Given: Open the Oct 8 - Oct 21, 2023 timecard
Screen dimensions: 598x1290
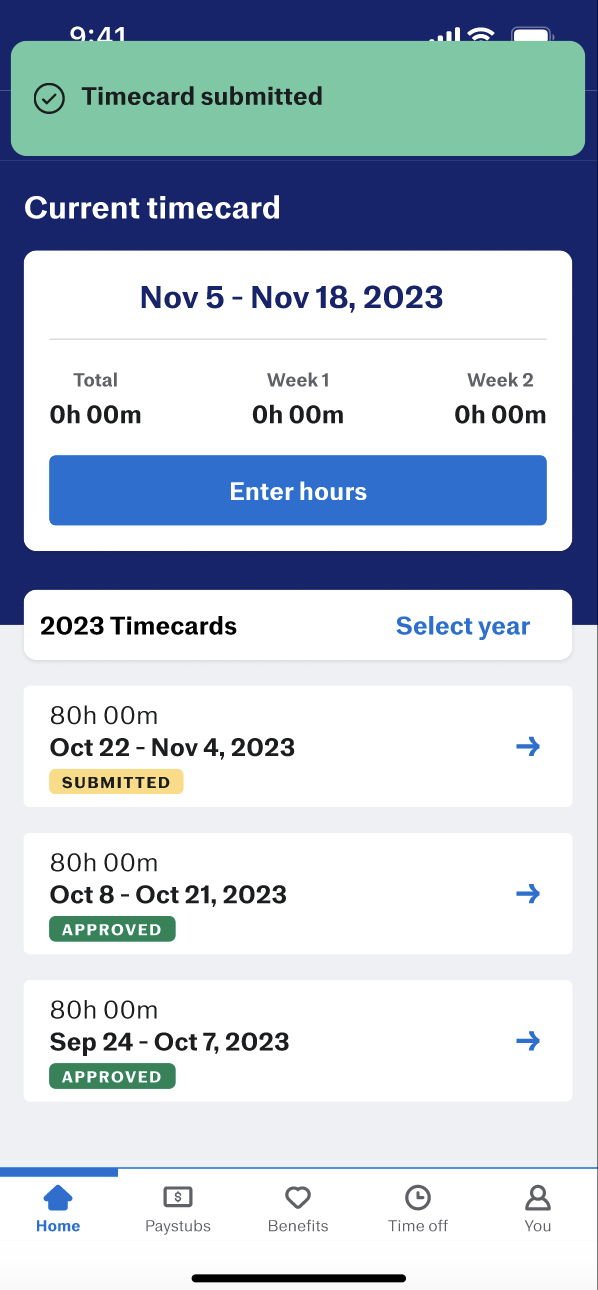Looking at the screenshot, I should (298, 893).
